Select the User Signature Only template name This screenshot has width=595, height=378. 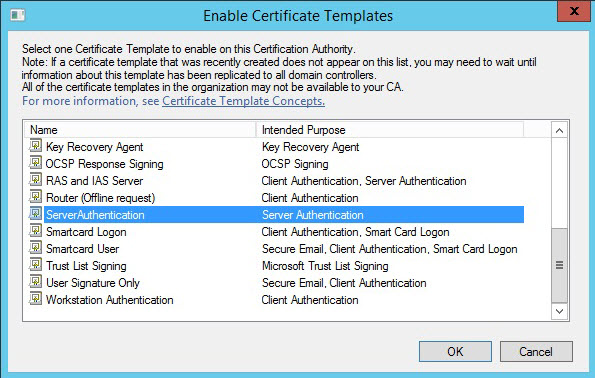point(93,283)
